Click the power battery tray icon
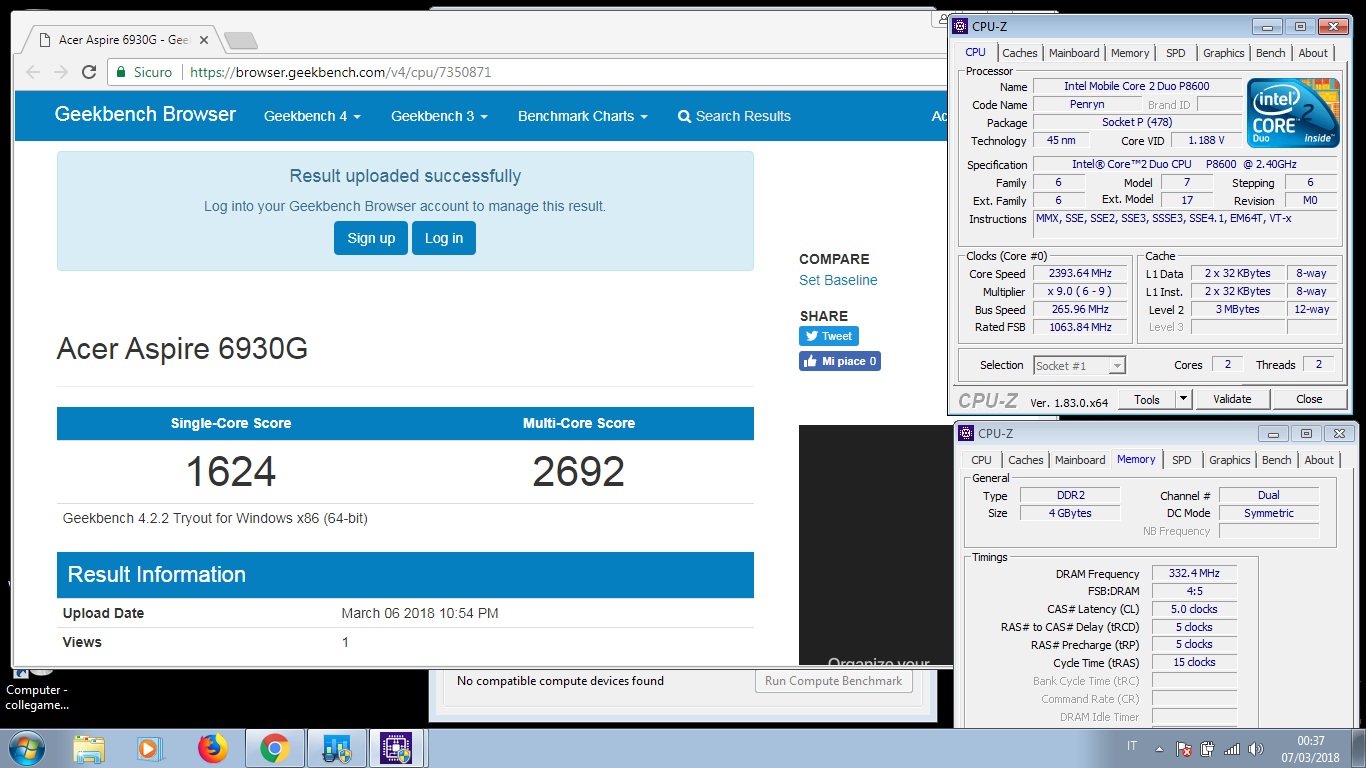This screenshot has width=1366, height=768. pyautogui.click(x=1207, y=748)
